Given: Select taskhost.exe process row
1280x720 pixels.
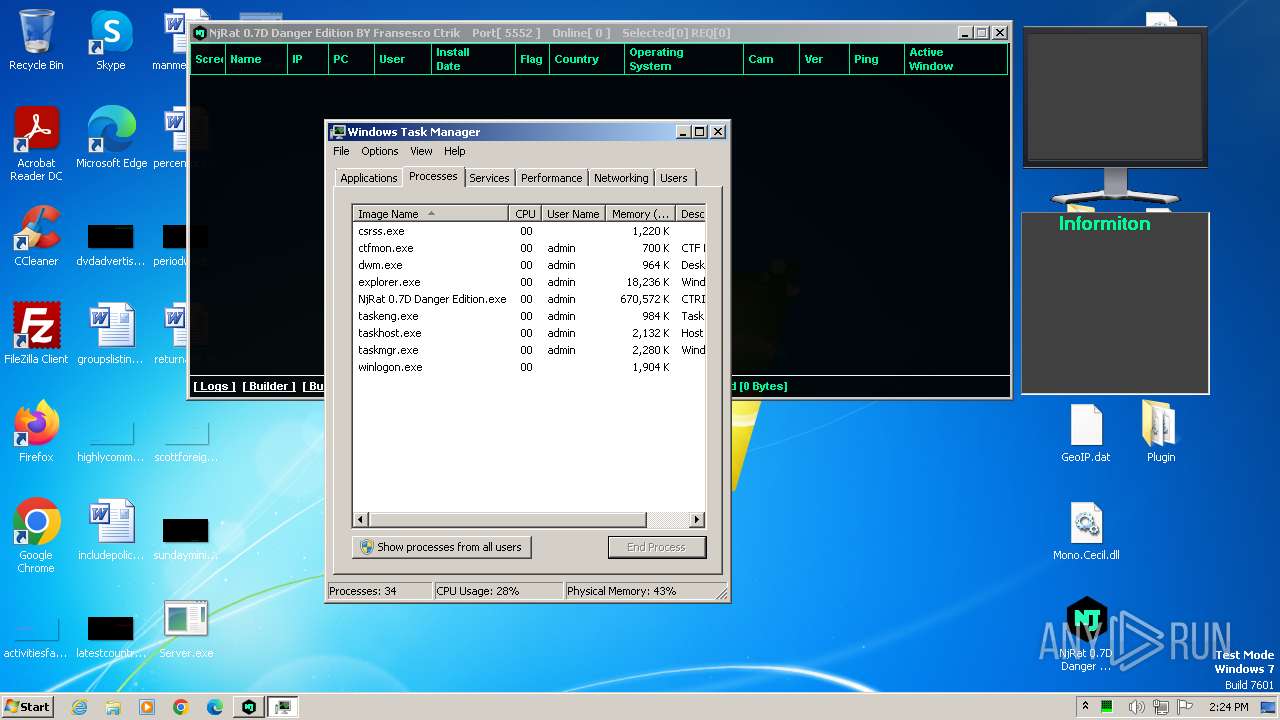Looking at the screenshot, I should point(529,333).
